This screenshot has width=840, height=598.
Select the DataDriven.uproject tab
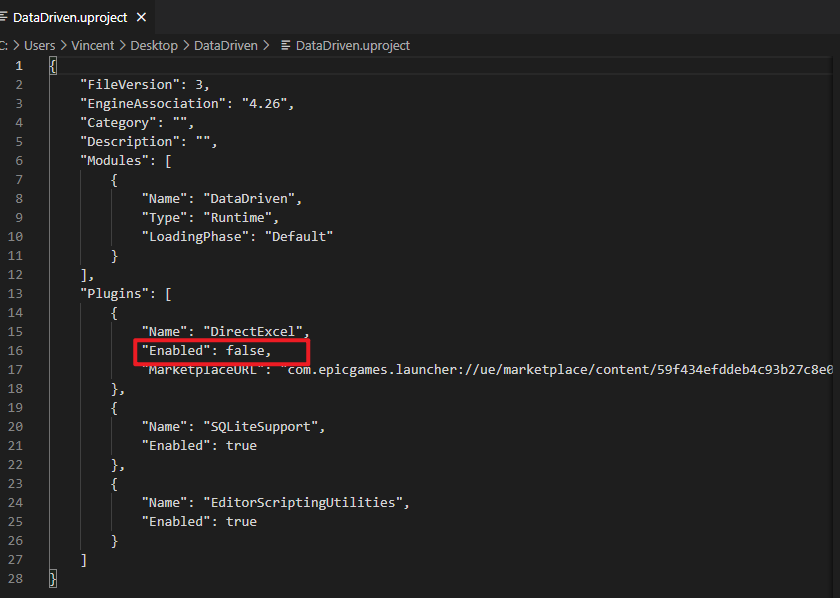[x=70, y=18]
